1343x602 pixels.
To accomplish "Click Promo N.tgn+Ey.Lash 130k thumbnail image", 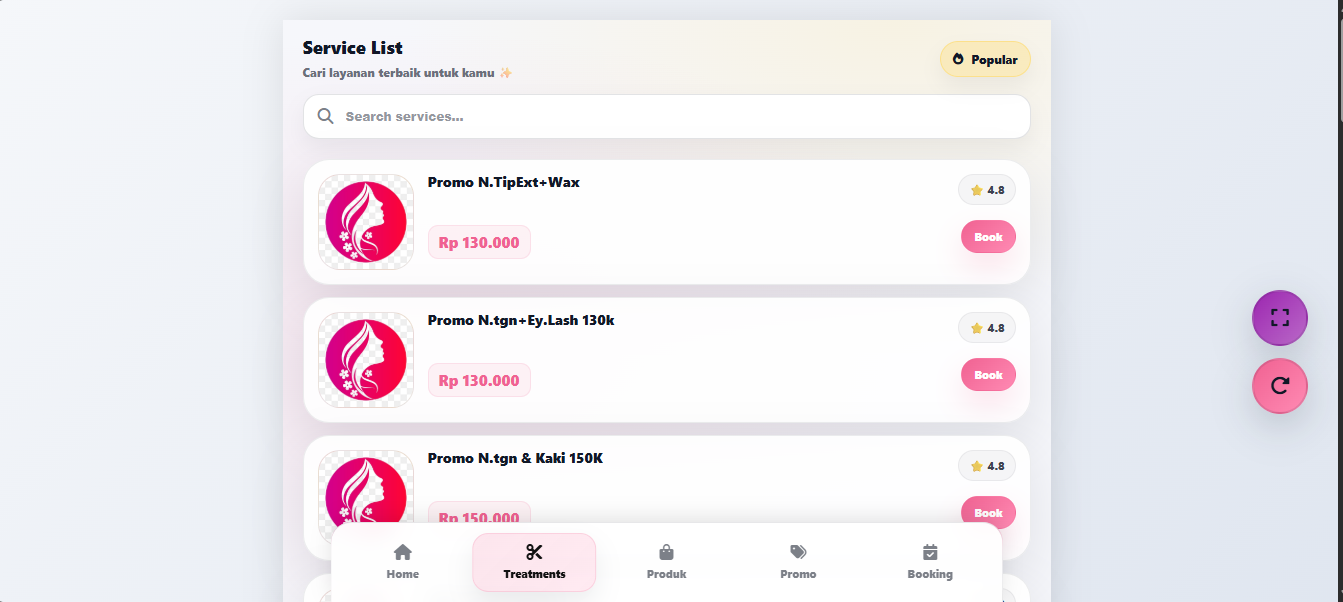I will 366,360.
